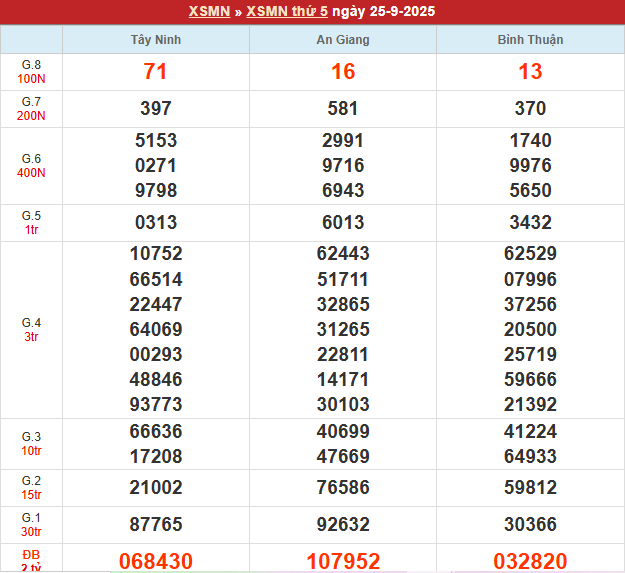This screenshot has height=573, width=625.
Task: Click the G.2 15tr prize label
Action: pyautogui.click(x=31, y=487)
